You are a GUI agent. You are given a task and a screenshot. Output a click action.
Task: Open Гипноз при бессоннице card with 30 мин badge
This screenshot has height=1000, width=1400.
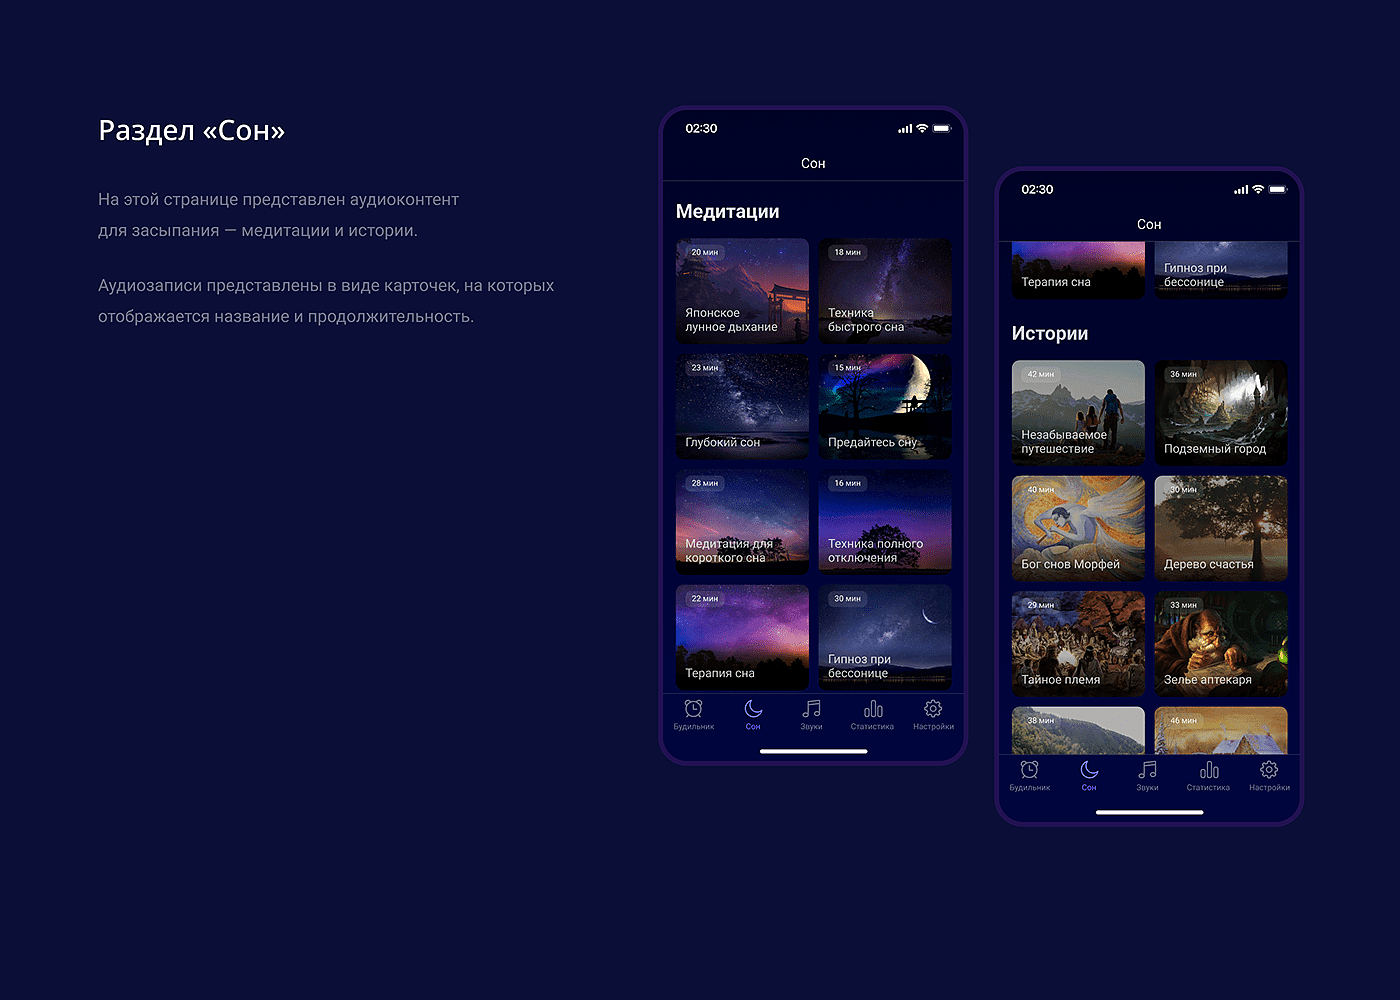885,637
